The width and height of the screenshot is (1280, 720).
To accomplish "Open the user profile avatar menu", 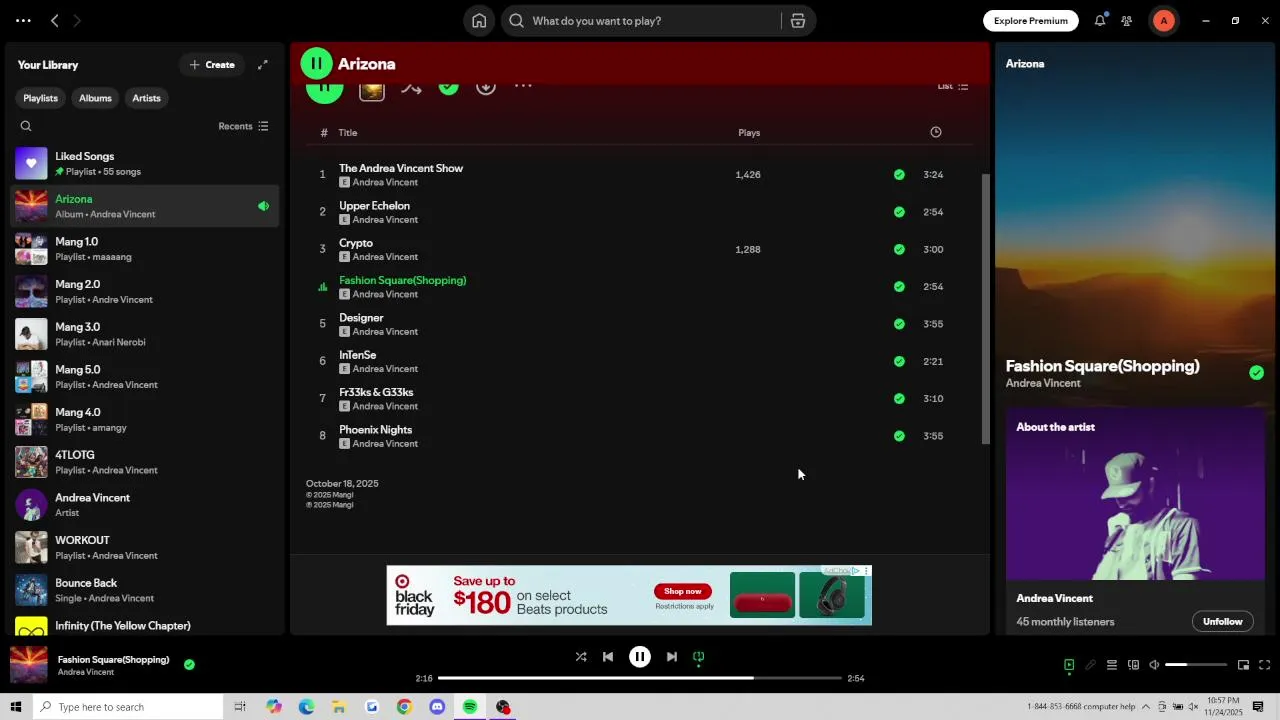I will click(1164, 21).
